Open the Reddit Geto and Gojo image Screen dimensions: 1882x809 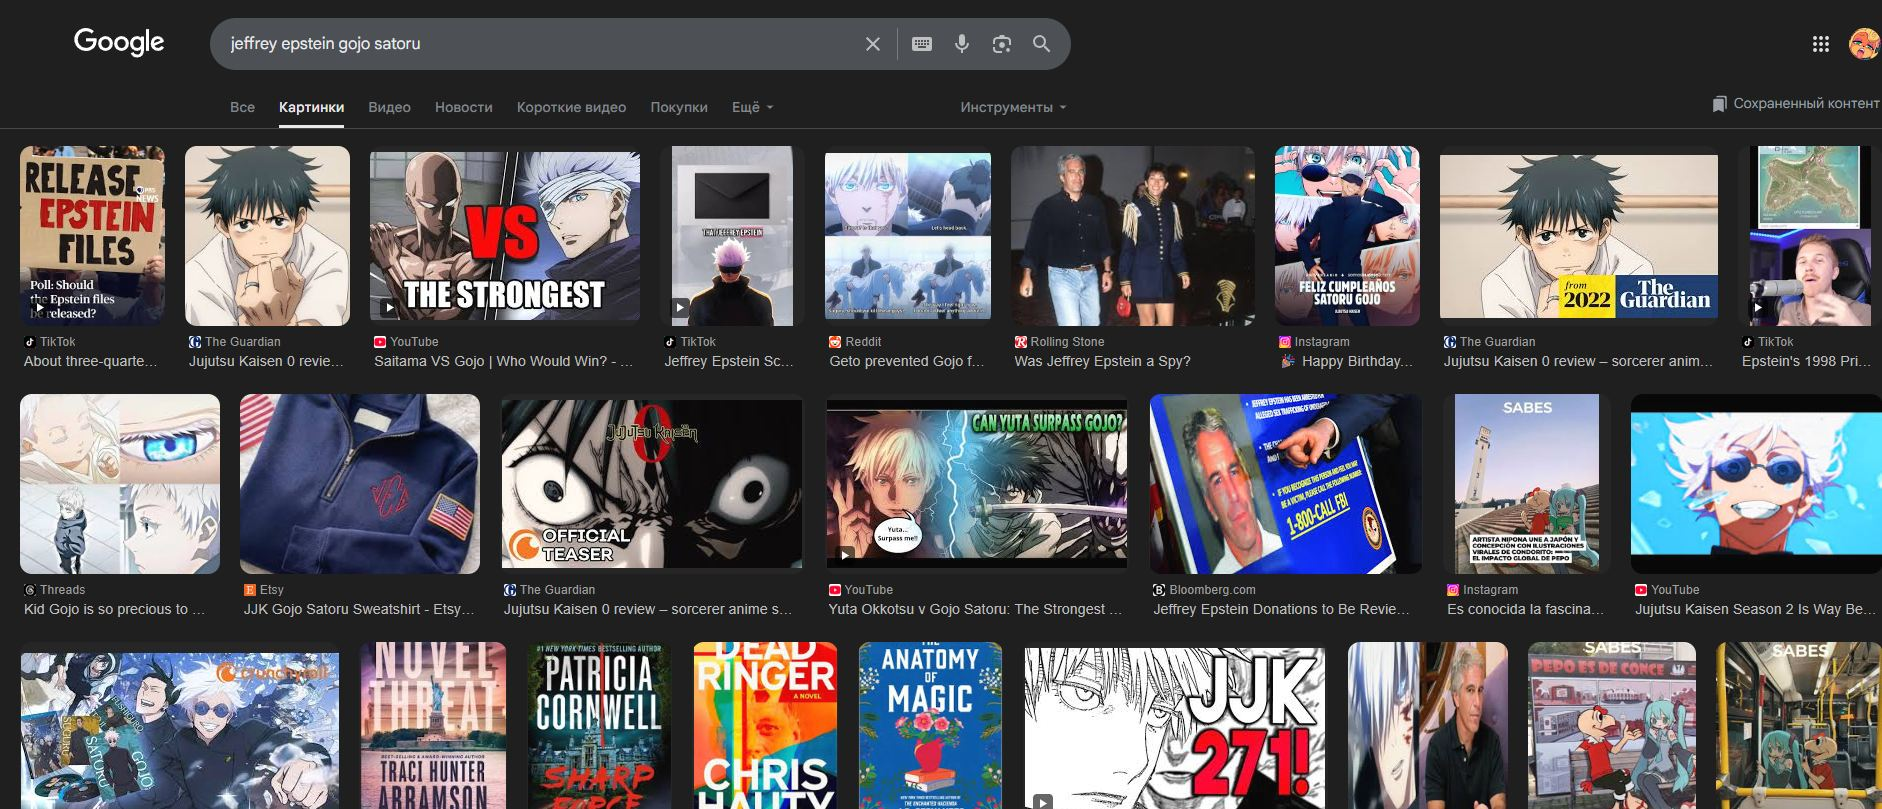point(908,236)
